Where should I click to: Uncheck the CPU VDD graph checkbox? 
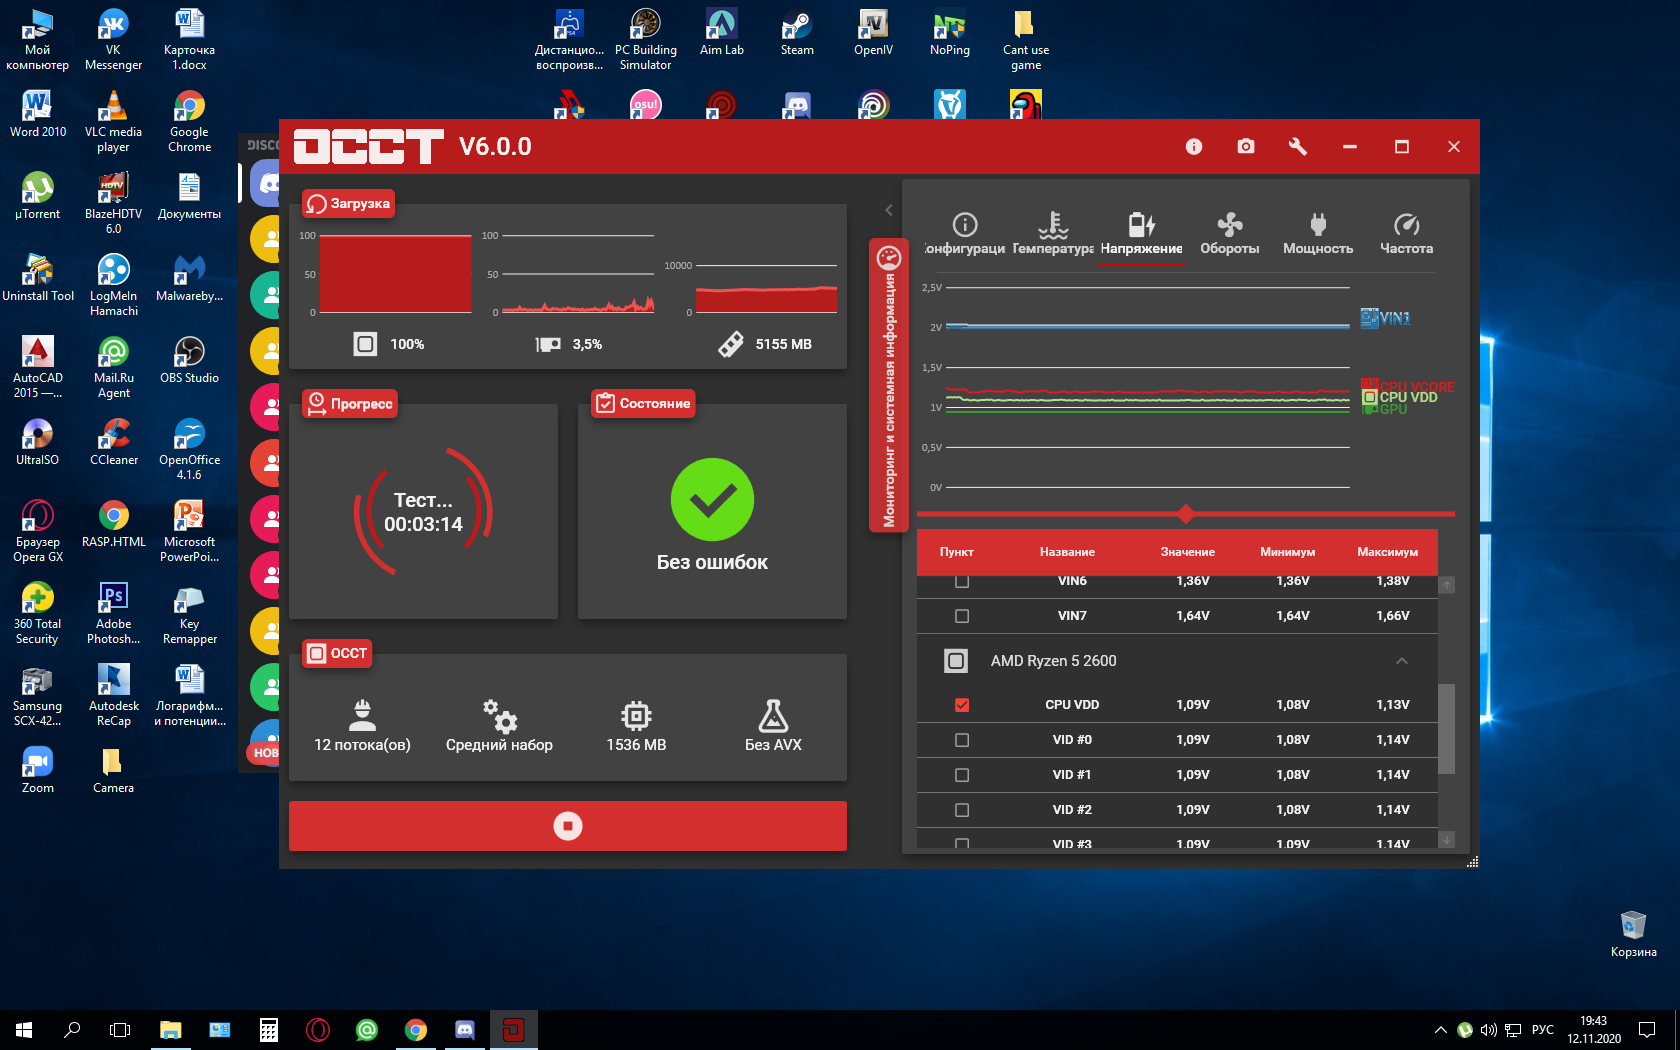pos(962,705)
